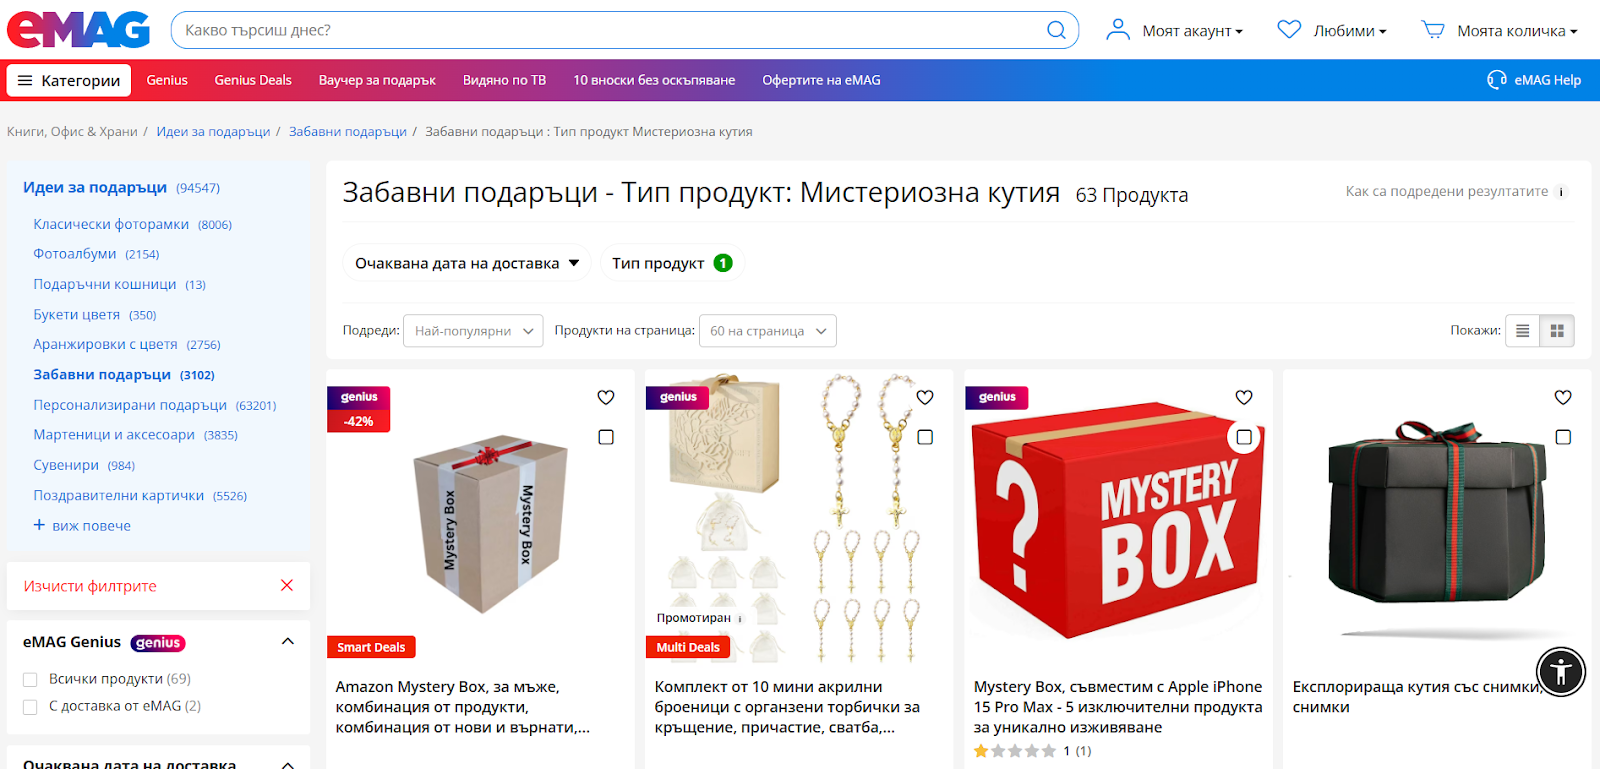This screenshot has height=769, width=1600.
Task: Open Букети цветя category
Action: [x=77, y=314]
